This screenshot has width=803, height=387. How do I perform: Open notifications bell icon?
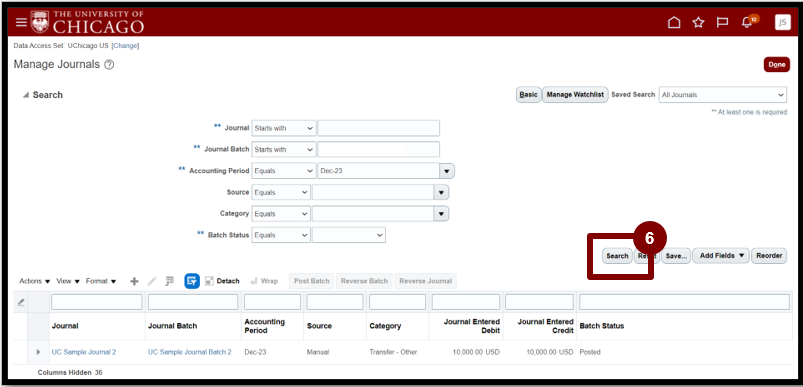tap(747, 23)
